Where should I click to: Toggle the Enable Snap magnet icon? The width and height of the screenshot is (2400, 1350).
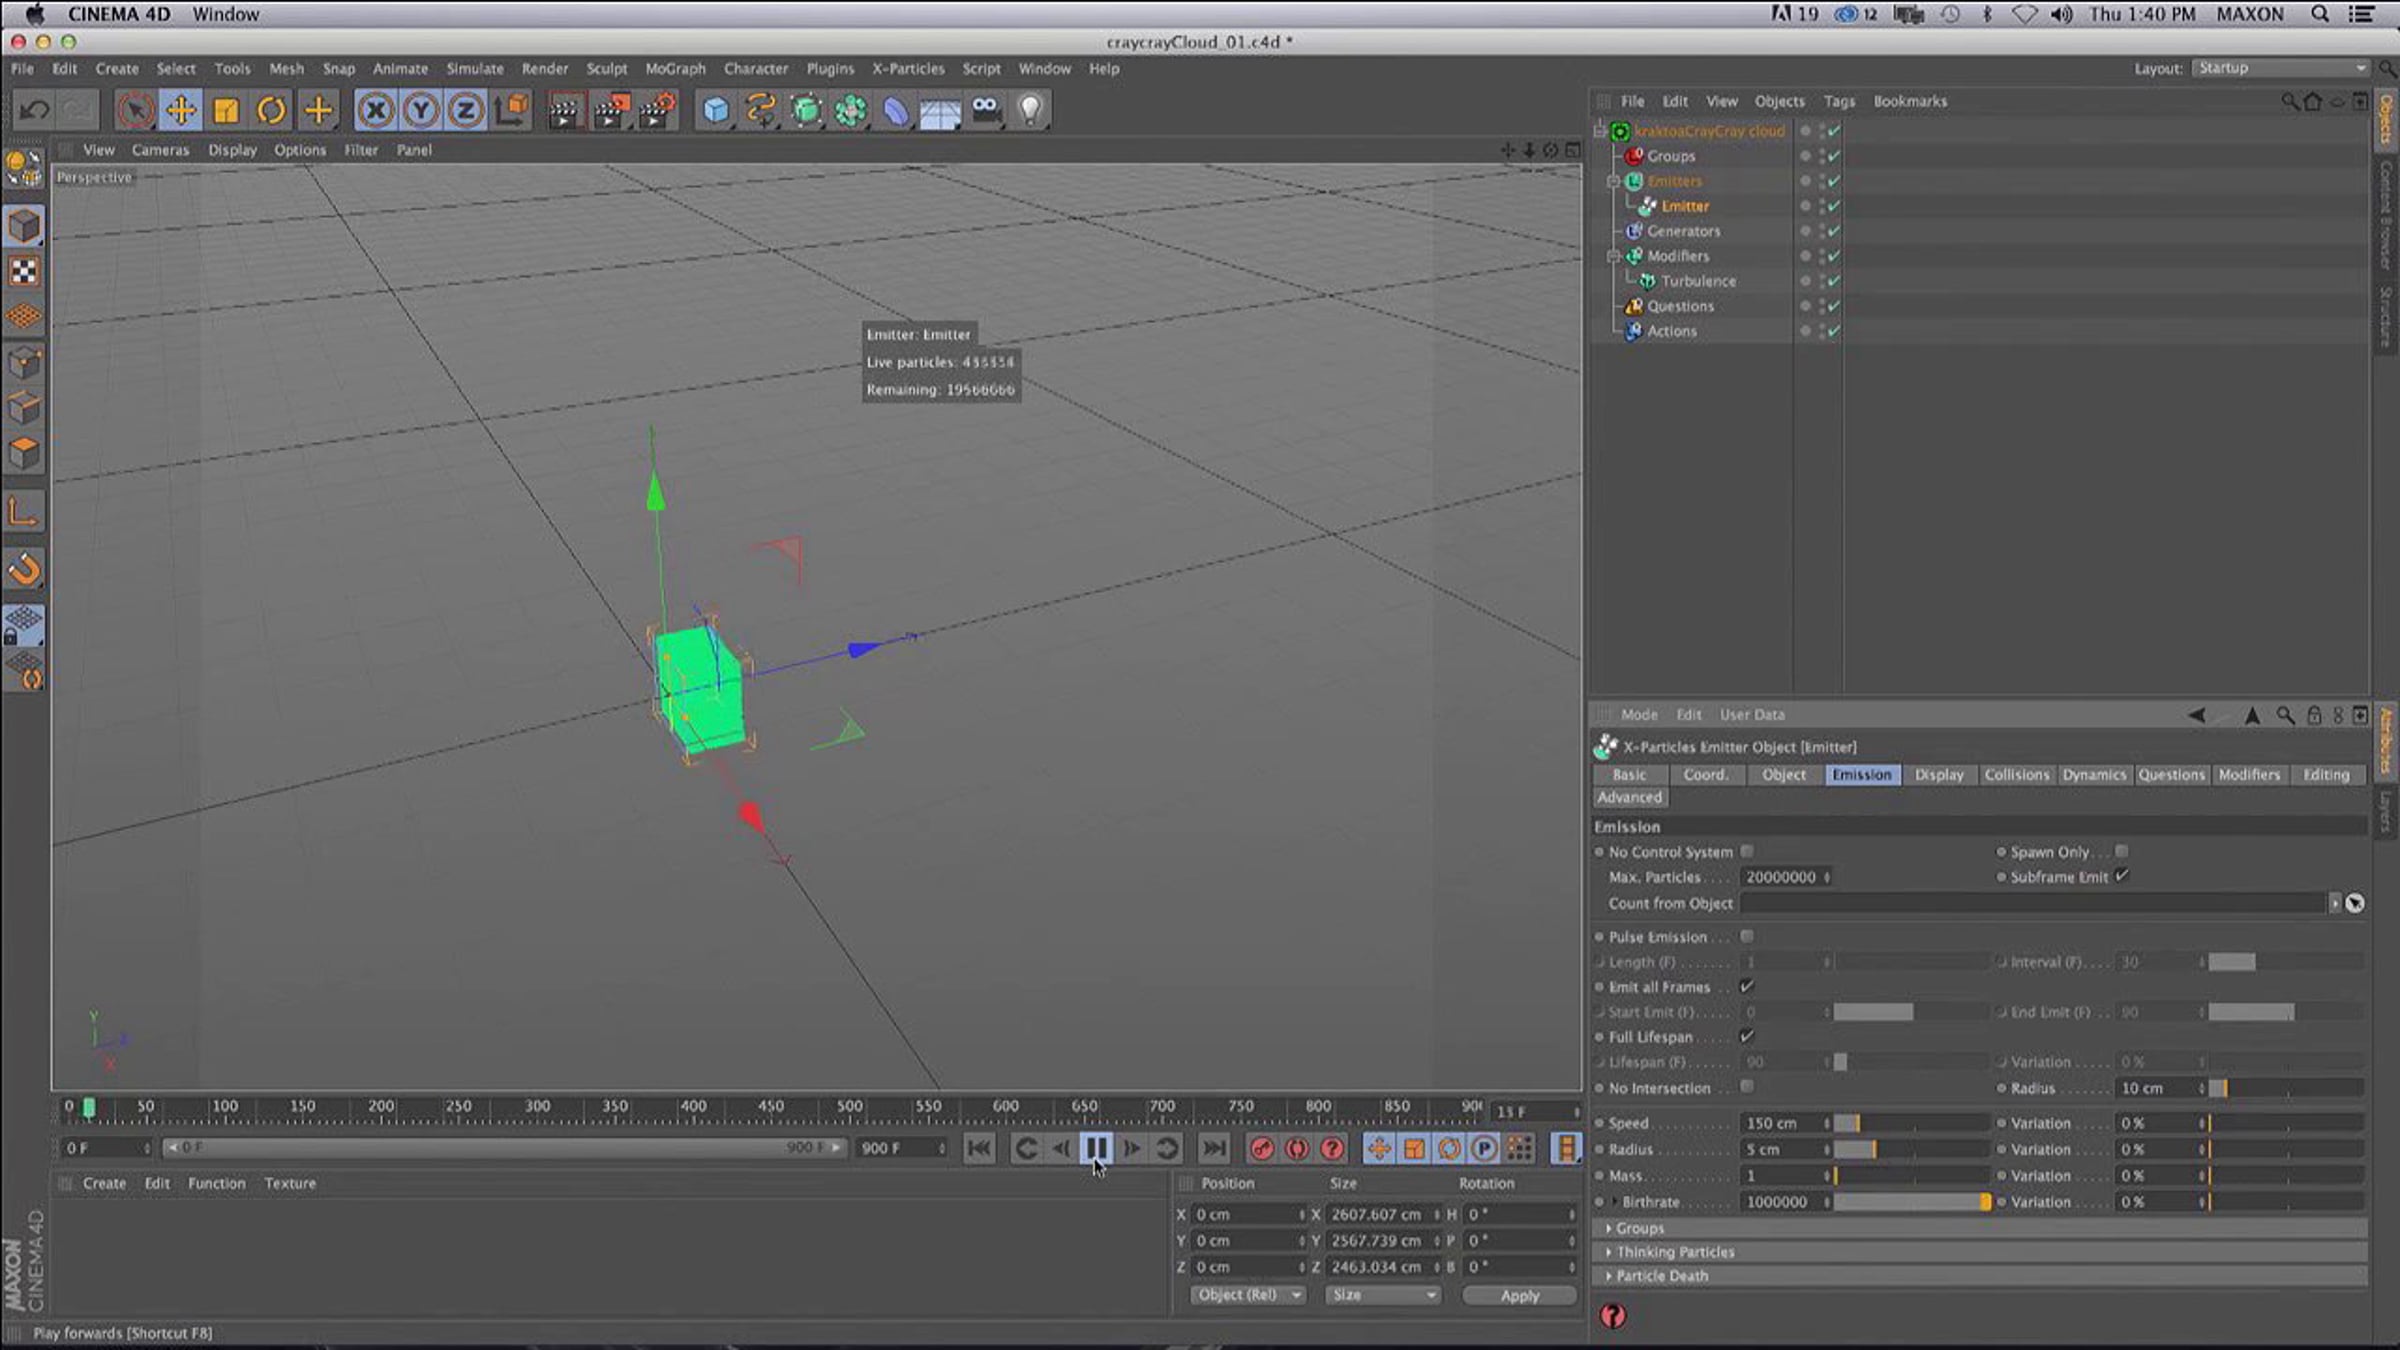[24, 569]
